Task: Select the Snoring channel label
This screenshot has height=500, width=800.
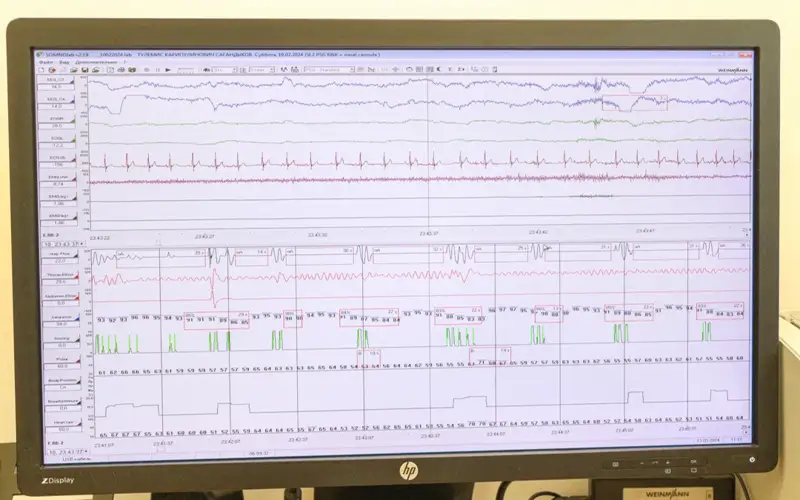Action: pos(60,338)
